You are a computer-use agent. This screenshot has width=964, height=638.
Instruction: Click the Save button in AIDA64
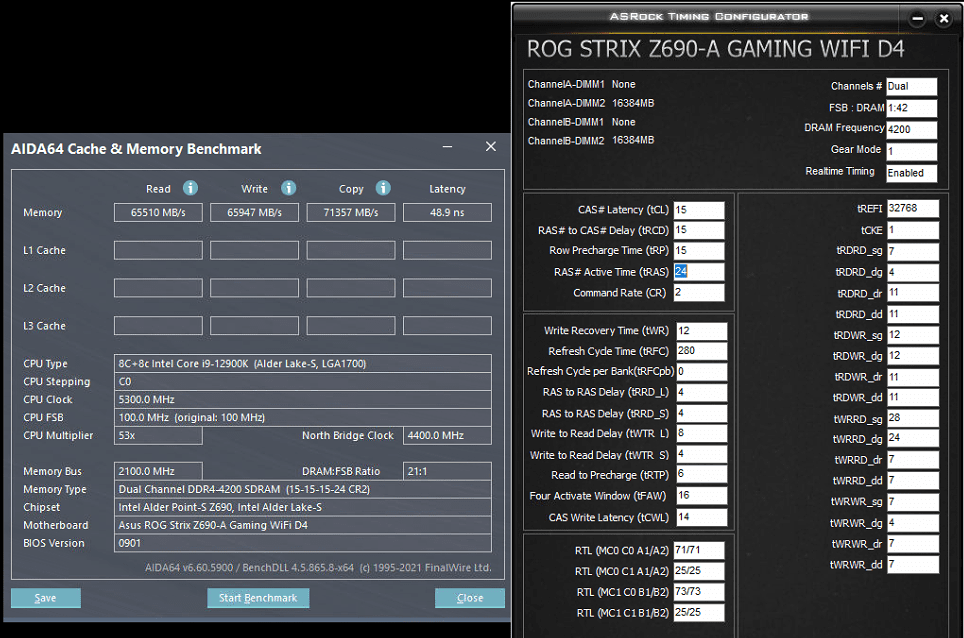click(45, 598)
